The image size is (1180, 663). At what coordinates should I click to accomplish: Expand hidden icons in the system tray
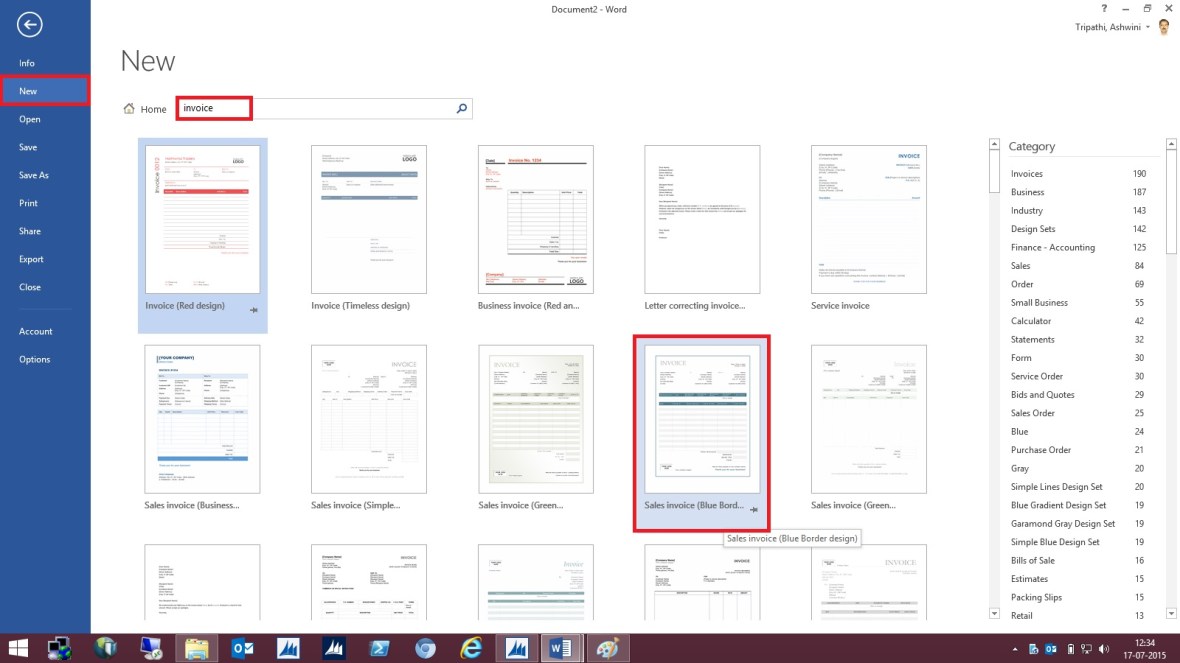[x=1013, y=647]
